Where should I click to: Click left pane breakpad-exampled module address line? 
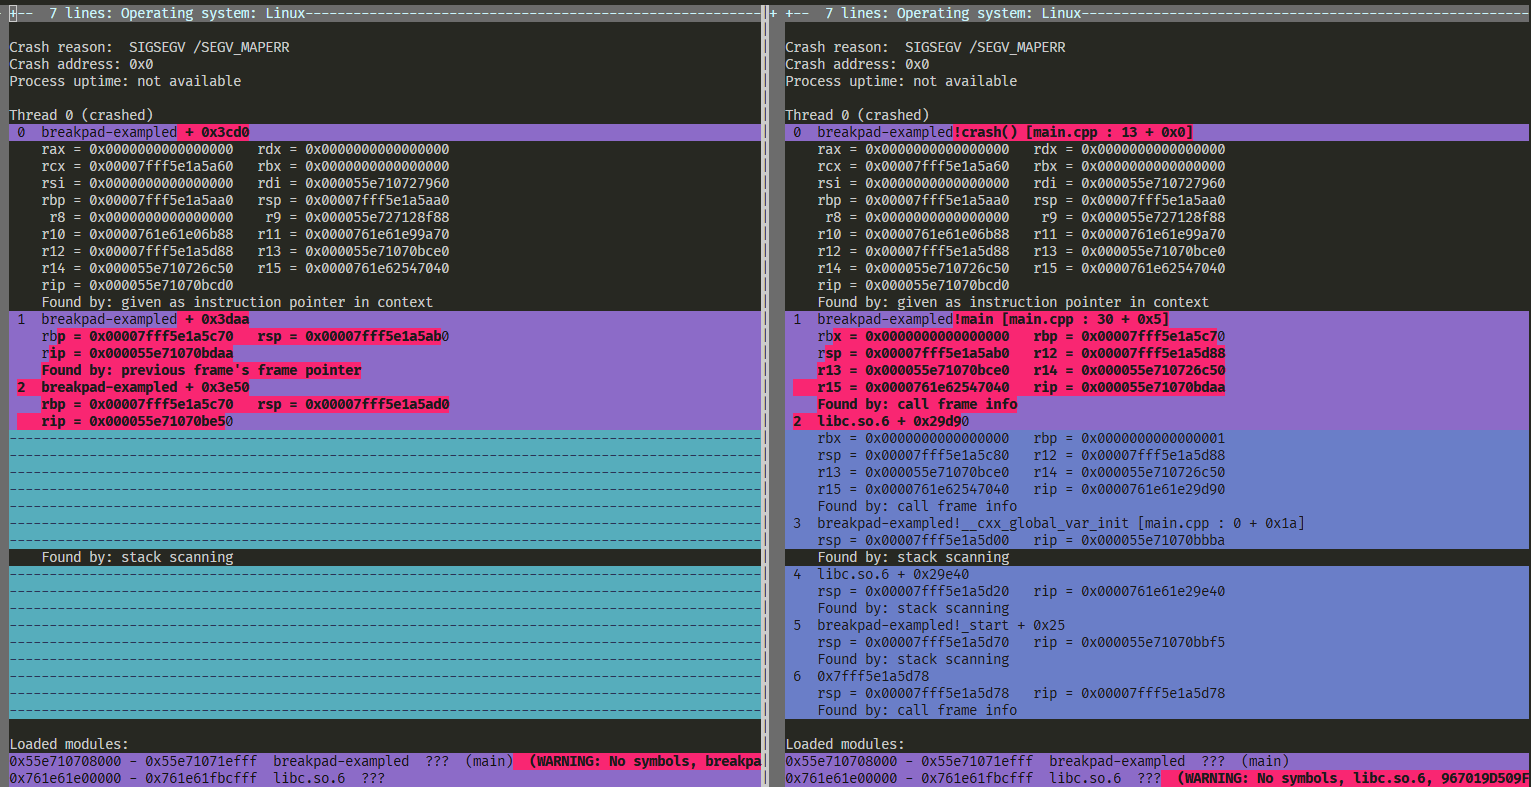click(x=385, y=761)
